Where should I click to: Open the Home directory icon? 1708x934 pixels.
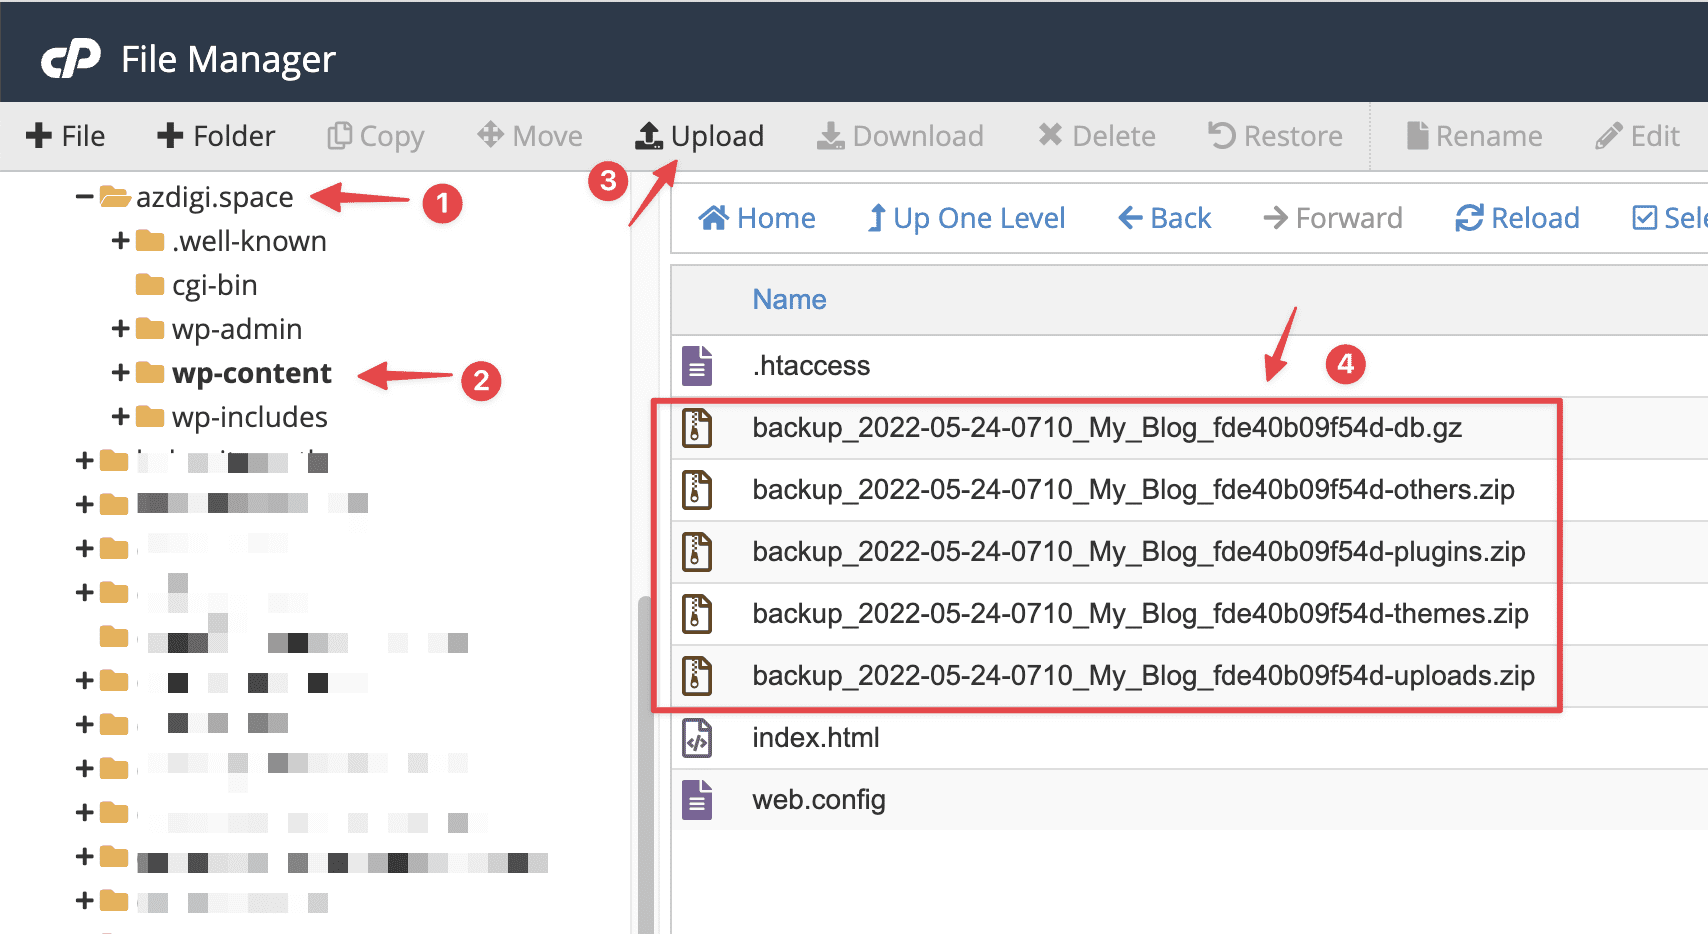click(x=757, y=218)
